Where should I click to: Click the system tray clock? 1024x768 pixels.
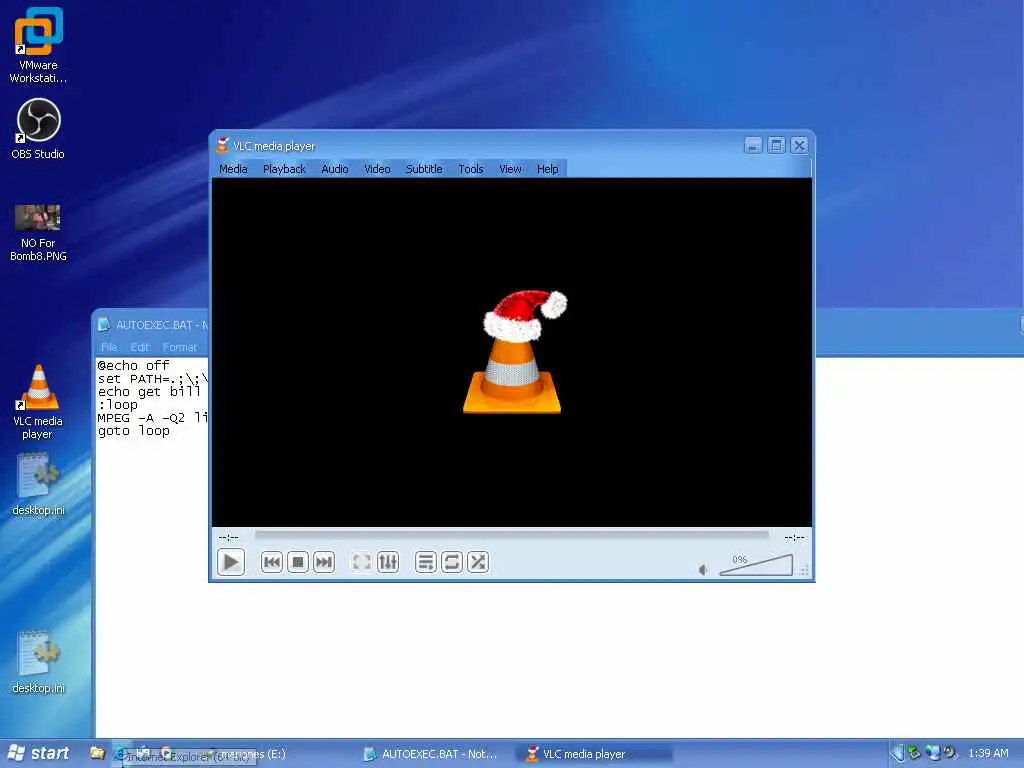tap(988, 754)
